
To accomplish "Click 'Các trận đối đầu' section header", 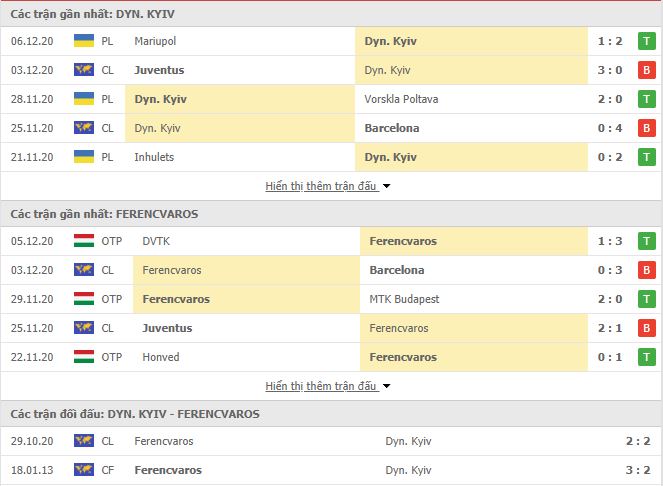I will (x=135, y=413).
